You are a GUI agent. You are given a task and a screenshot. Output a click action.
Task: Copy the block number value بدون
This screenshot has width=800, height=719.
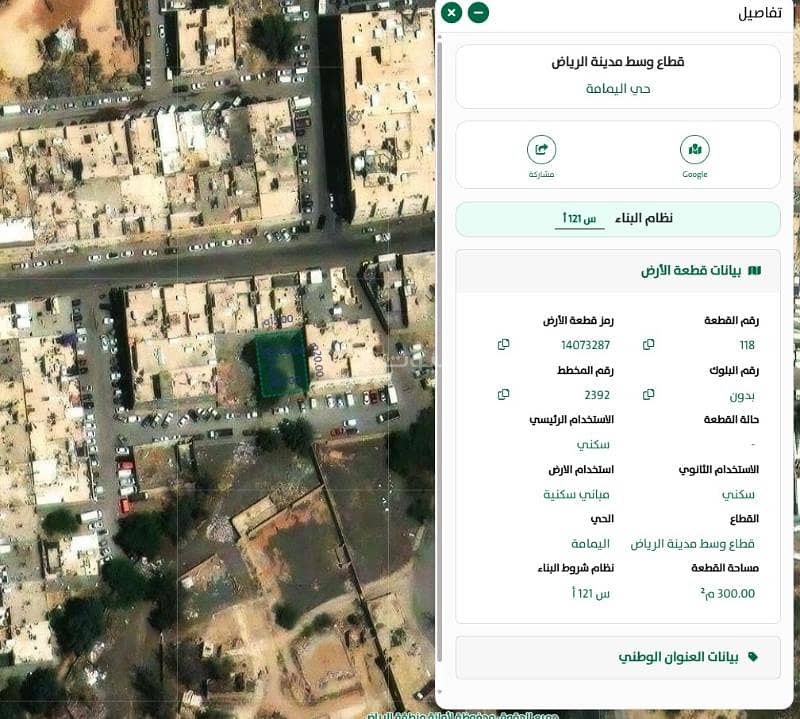649,395
